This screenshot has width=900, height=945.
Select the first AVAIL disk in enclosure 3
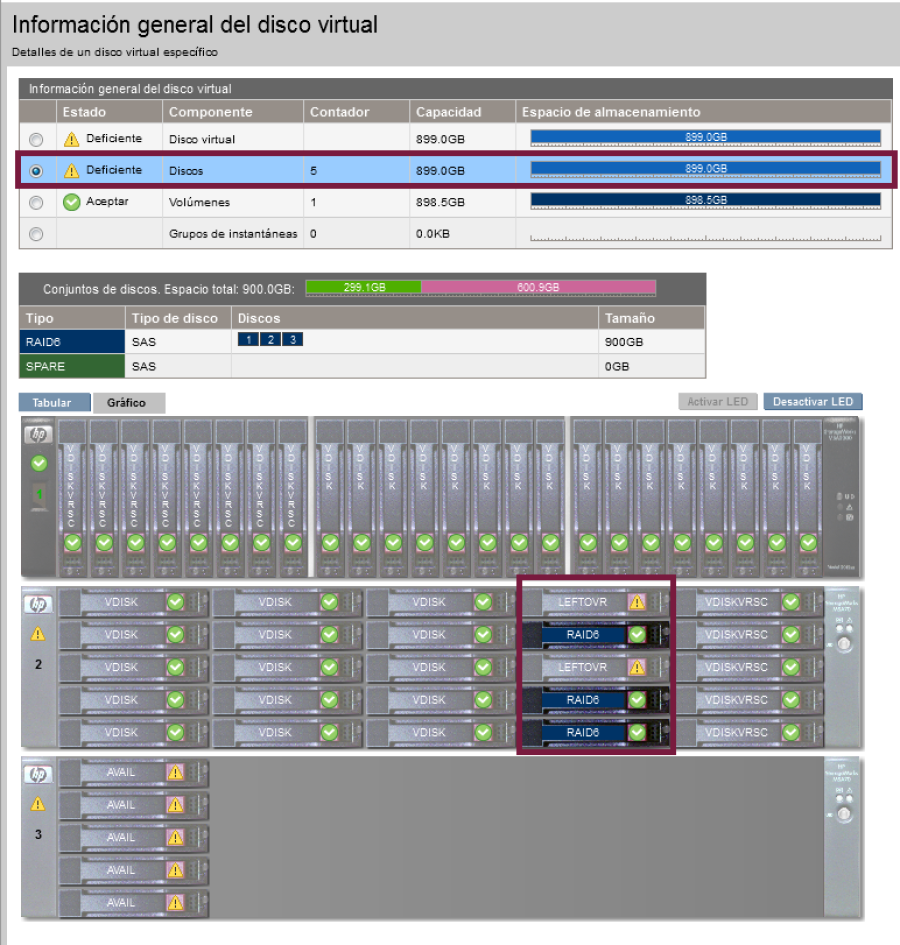click(x=121, y=772)
